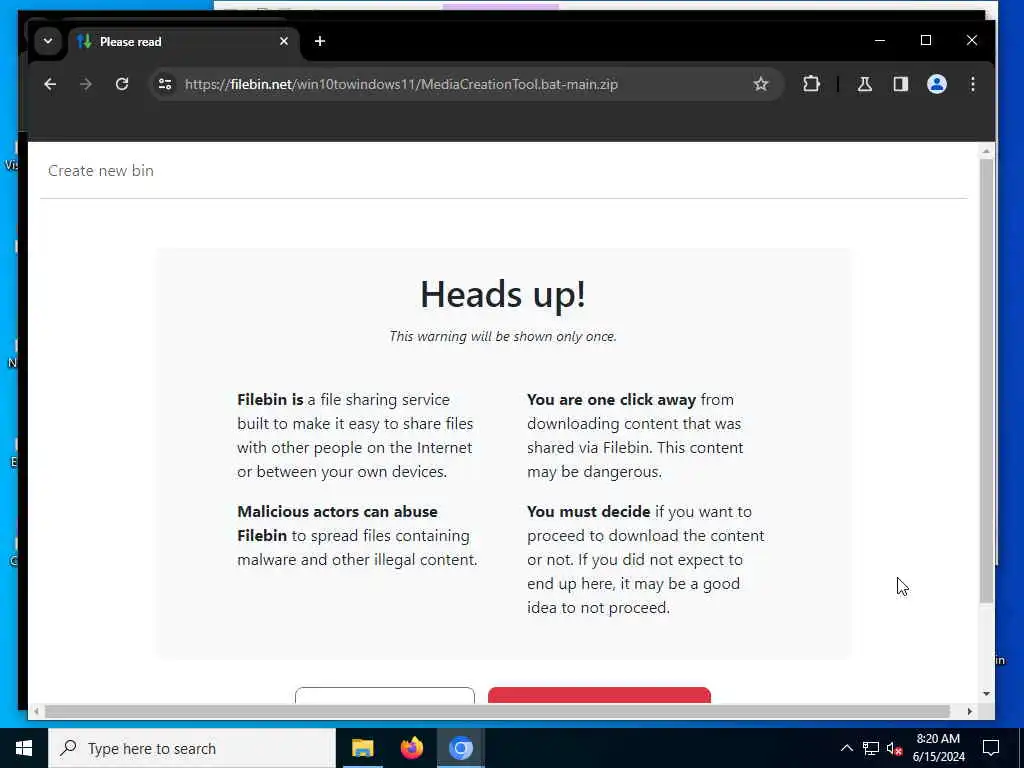The height and width of the screenshot is (768, 1024).
Task: Open the Windows Start menu
Action: coord(24,748)
